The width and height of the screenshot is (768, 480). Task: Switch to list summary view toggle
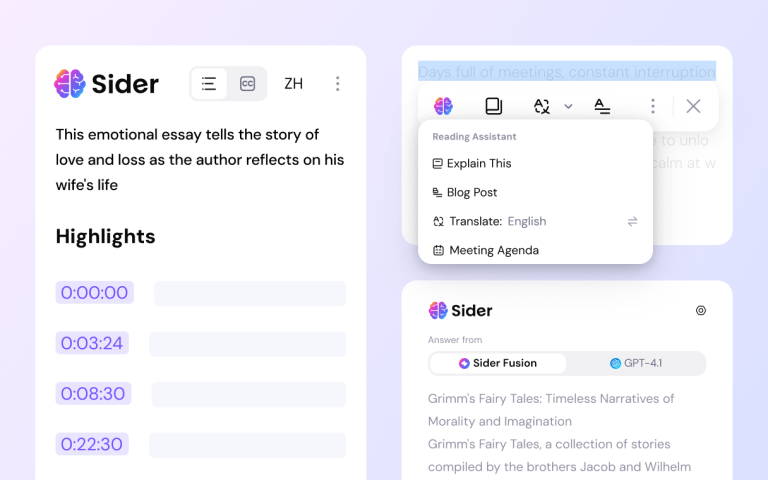[x=209, y=84]
